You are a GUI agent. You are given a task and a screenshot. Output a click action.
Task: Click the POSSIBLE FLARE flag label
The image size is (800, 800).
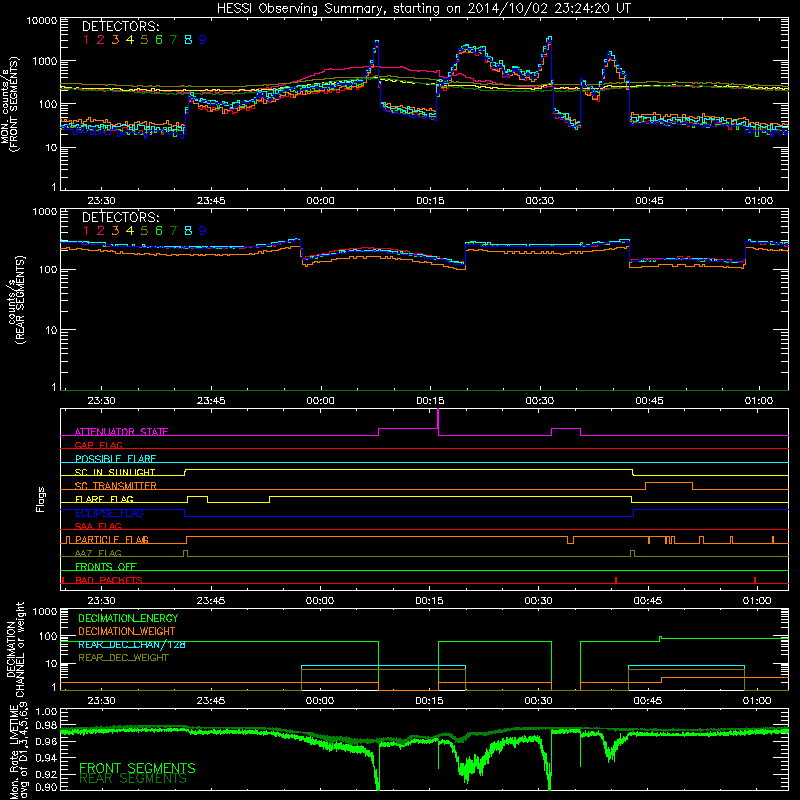(x=115, y=459)
